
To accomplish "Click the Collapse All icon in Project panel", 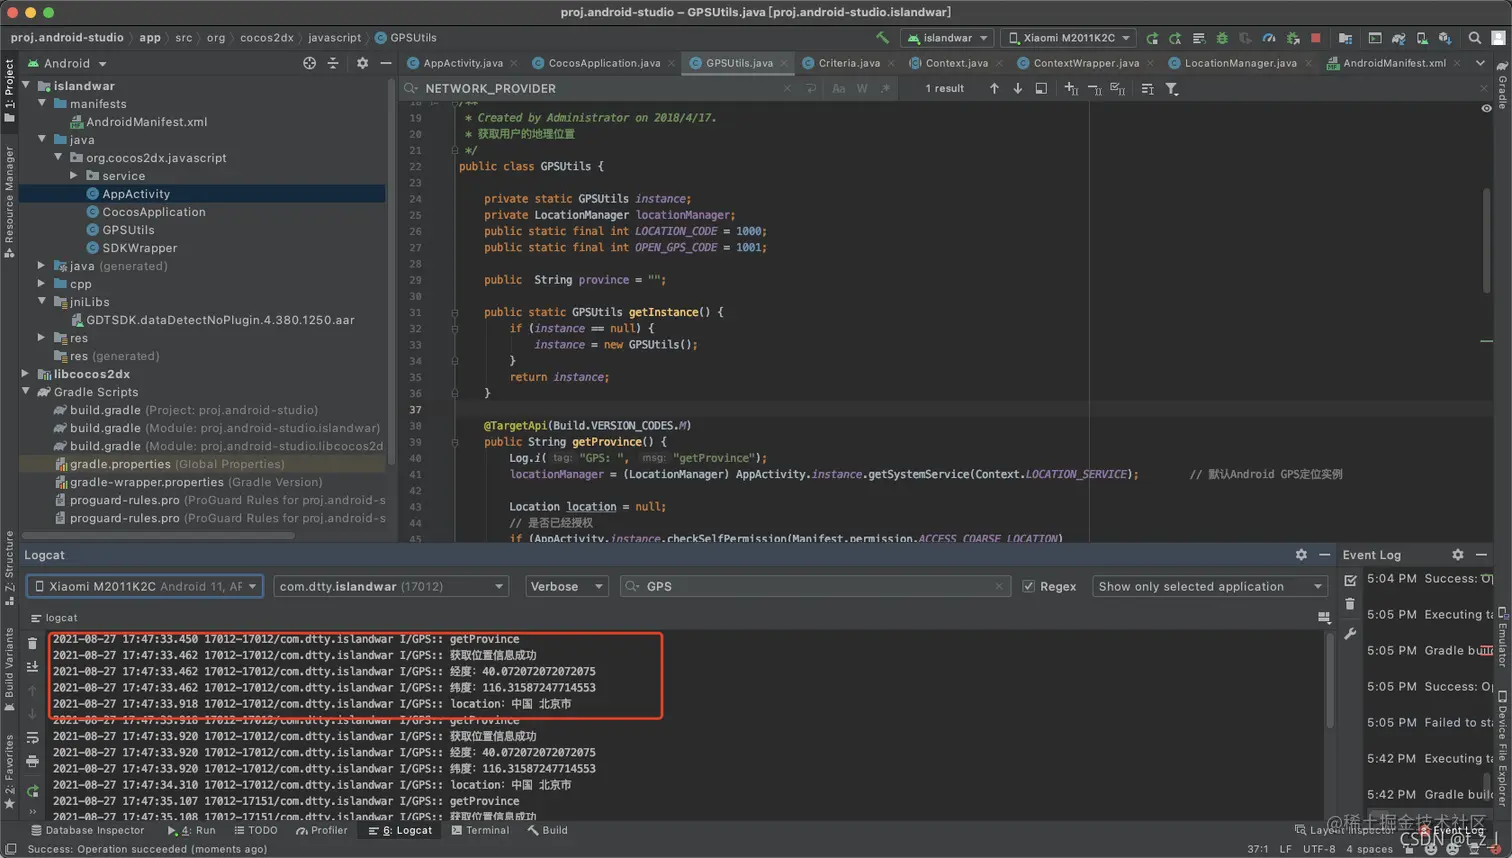I will pos(335,63).
